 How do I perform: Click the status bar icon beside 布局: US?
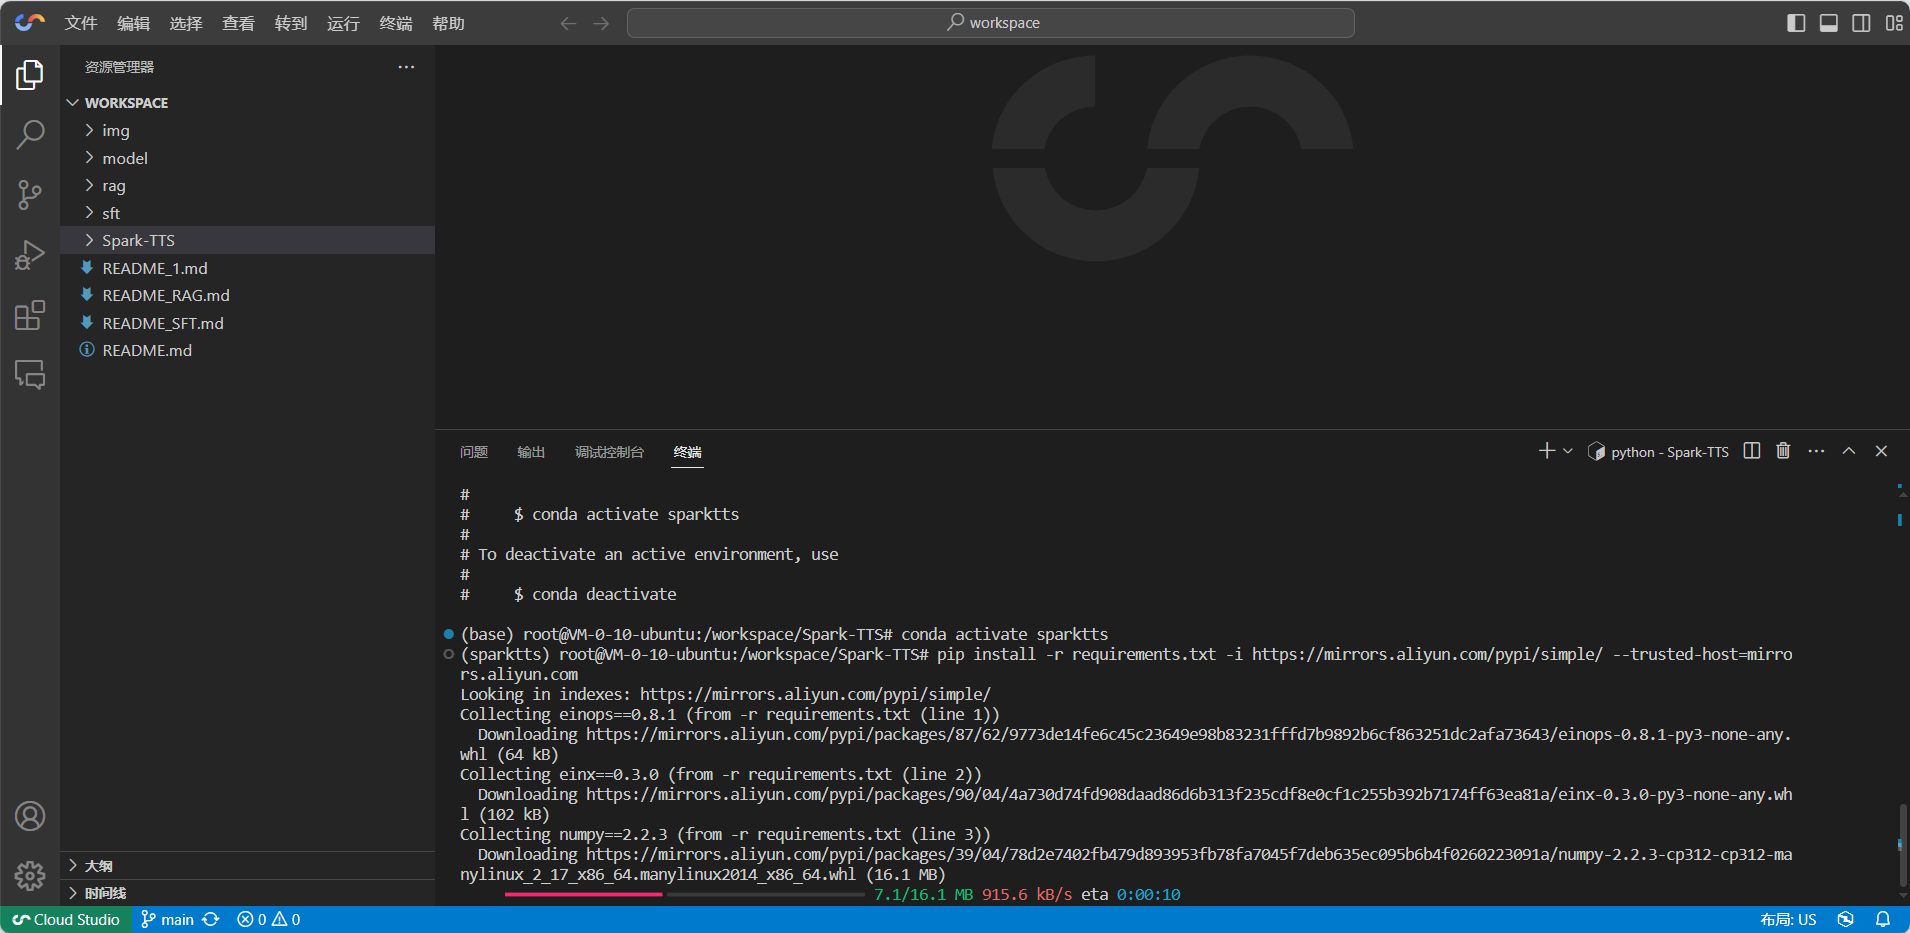[1846, 920]
